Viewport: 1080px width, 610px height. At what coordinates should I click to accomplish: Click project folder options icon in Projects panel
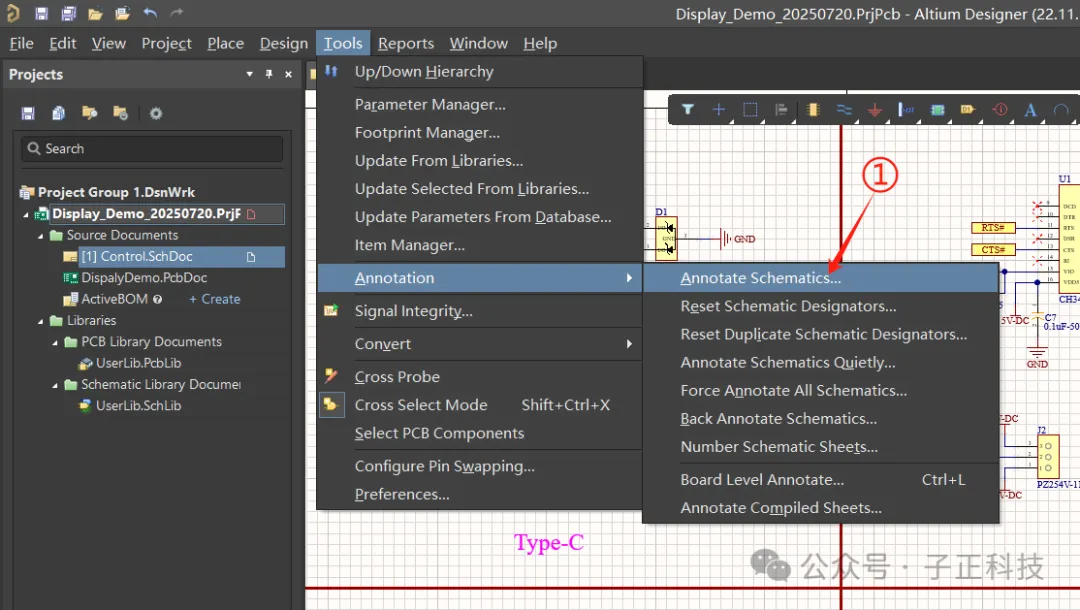120,113
